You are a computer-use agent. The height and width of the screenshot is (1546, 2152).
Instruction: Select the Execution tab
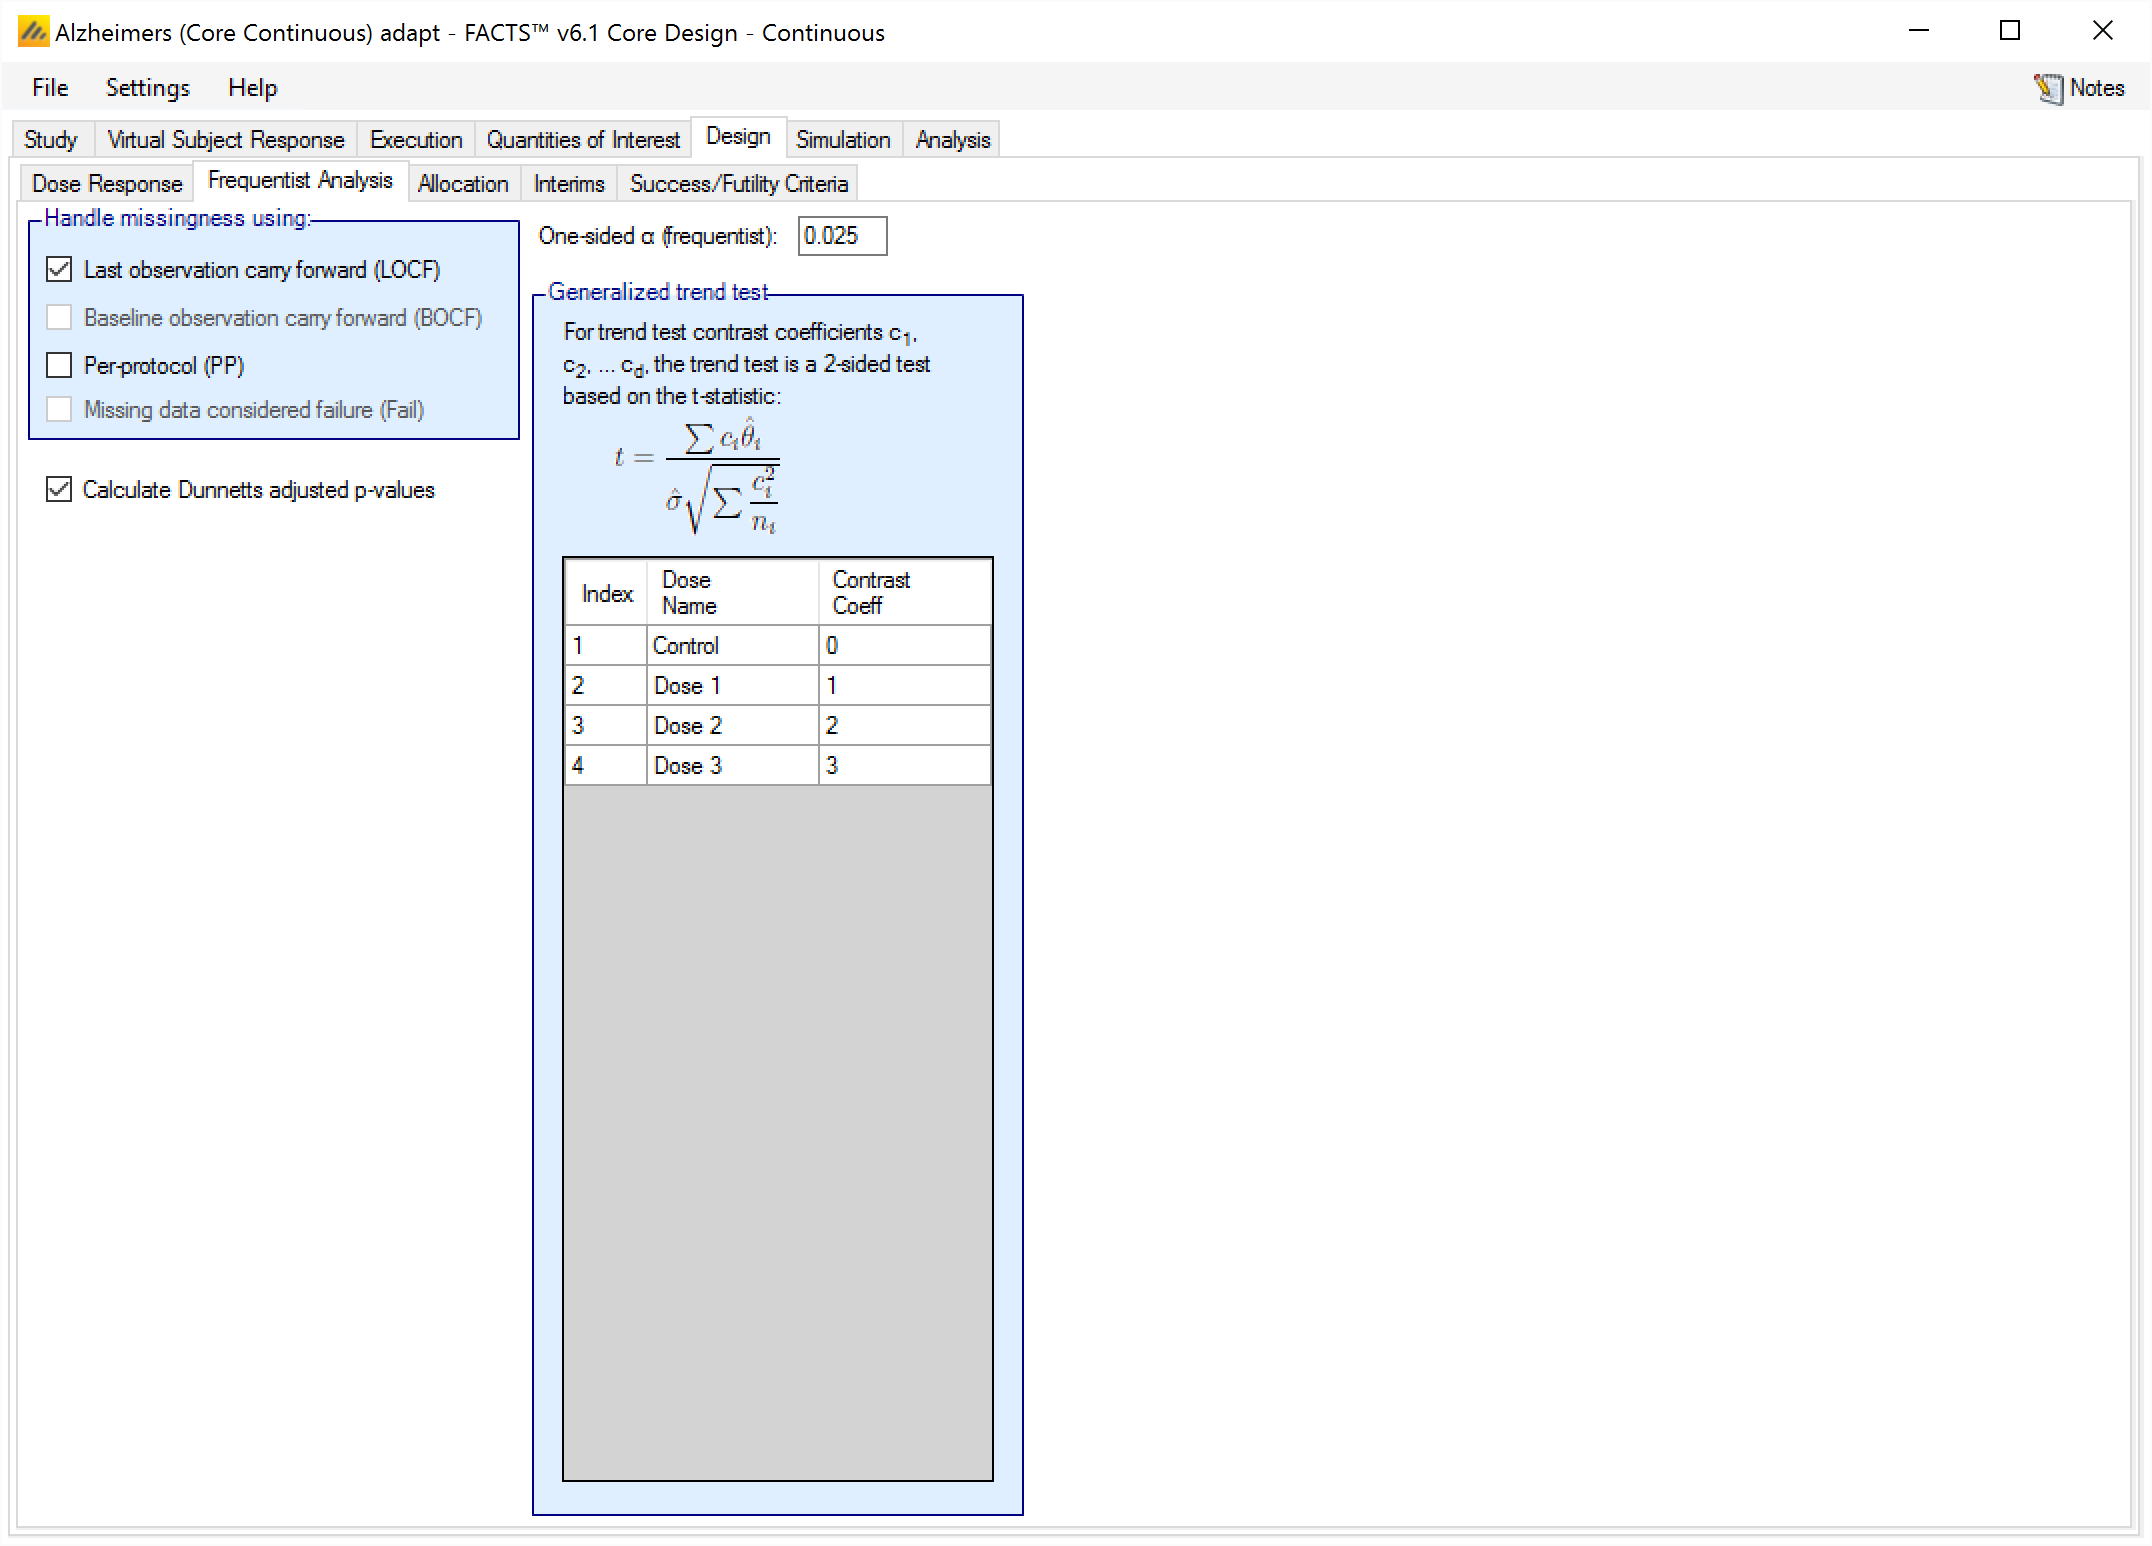coord(416,140)
